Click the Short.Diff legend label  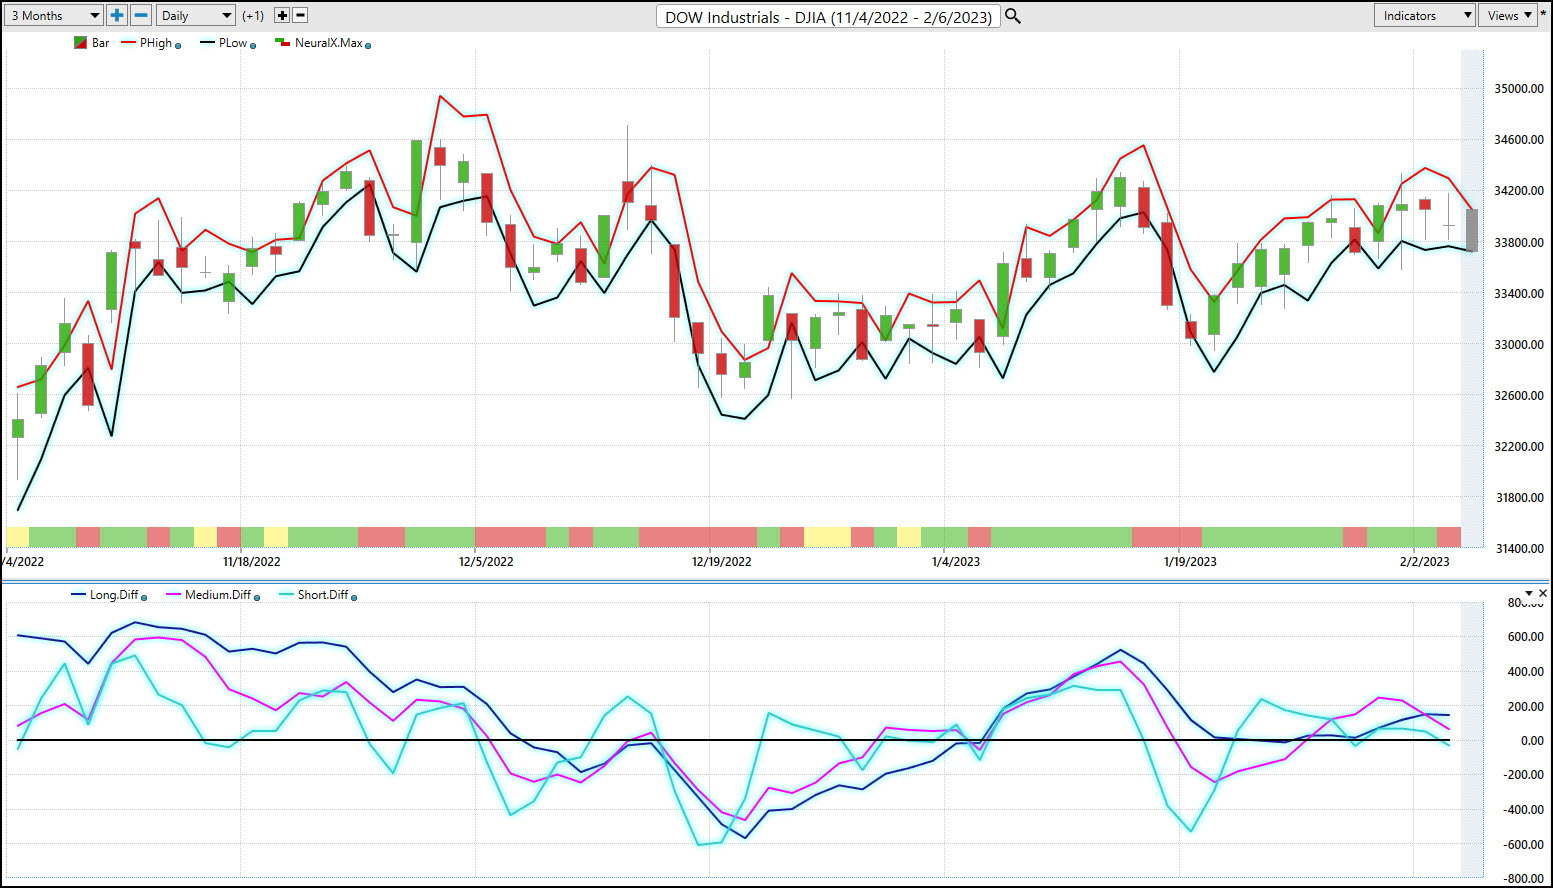click(x=323, y=595)
